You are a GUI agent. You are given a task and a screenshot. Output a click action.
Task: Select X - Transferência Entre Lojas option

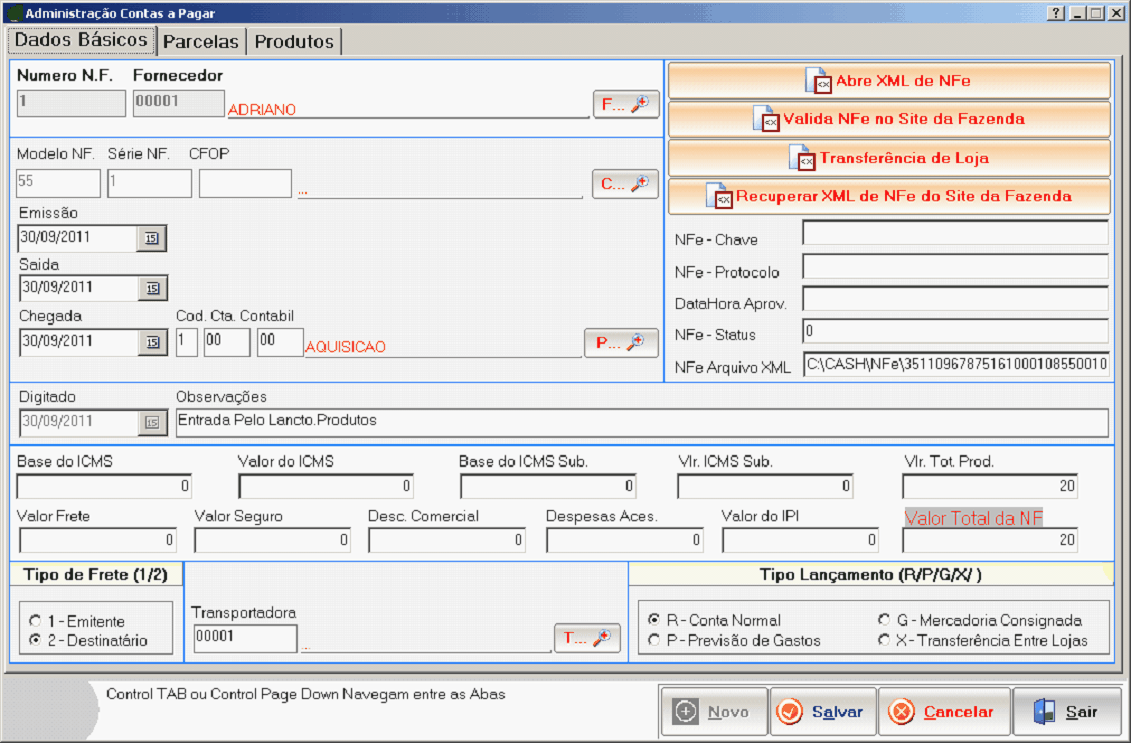(884, 640)
